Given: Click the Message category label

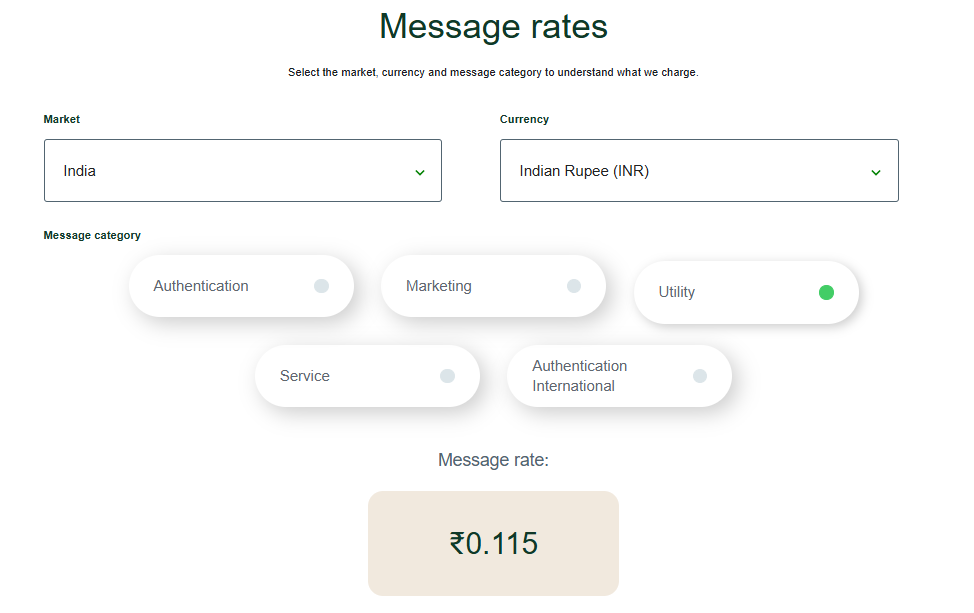Looking at the screenshot, I should tap(92, 235).
